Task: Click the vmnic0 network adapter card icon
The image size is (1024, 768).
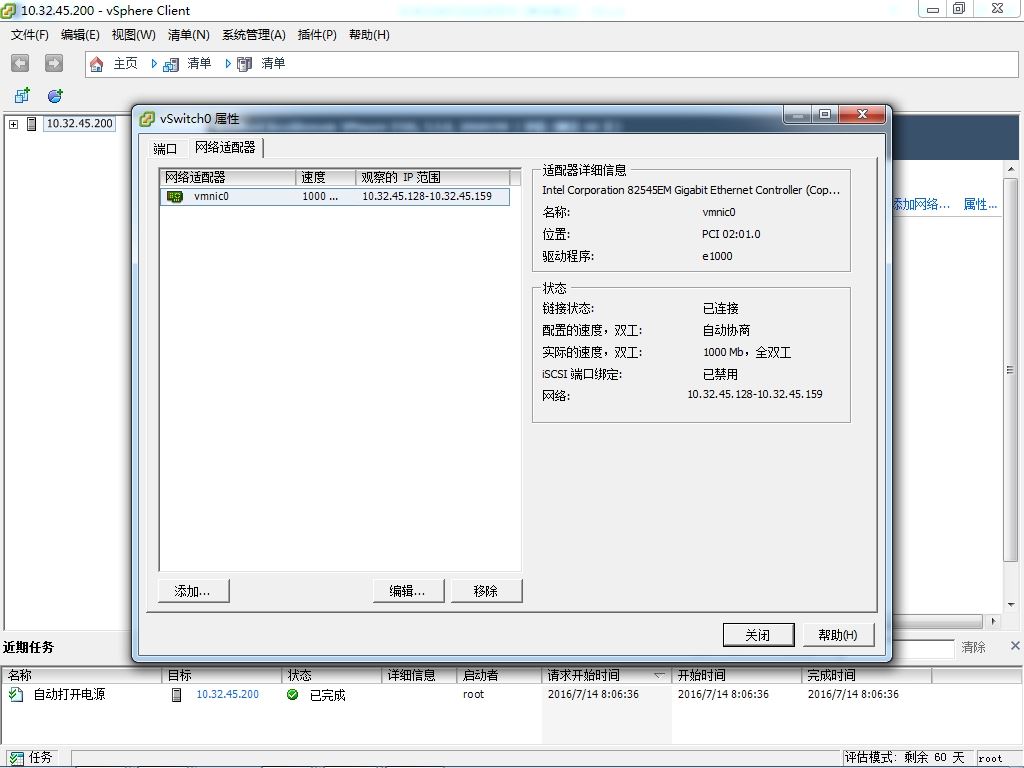Action: click(175, 197)
